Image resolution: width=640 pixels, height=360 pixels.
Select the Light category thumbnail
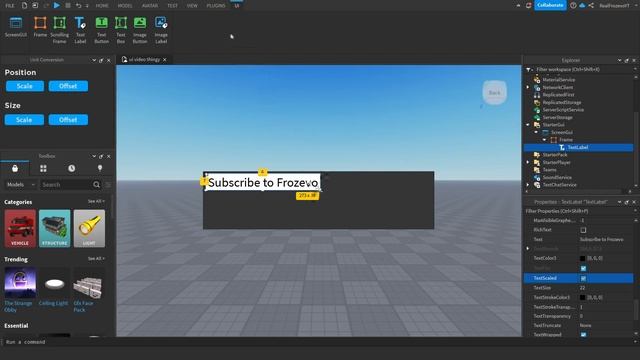pos(89,229)
